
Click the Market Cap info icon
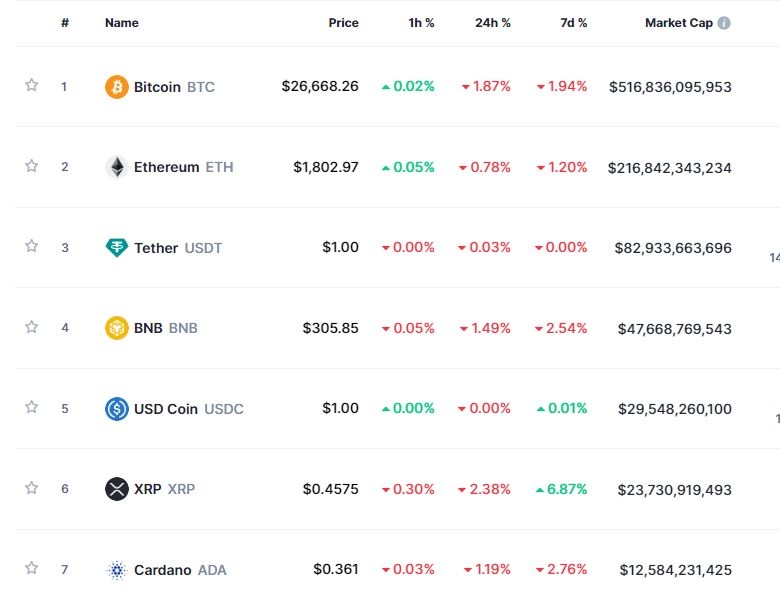coord(724,23)
